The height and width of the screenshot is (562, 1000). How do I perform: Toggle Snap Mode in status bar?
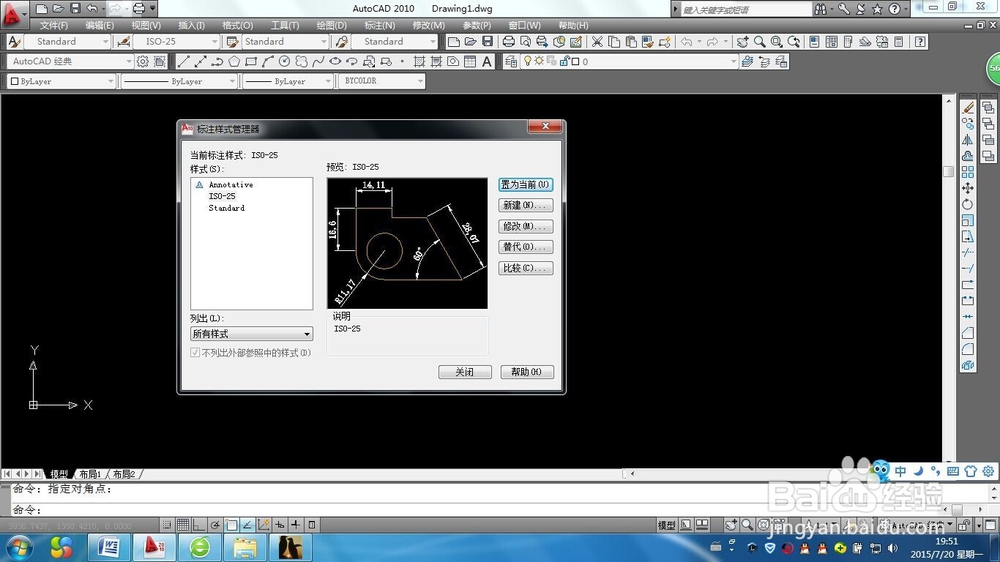[x=166, y=525]
